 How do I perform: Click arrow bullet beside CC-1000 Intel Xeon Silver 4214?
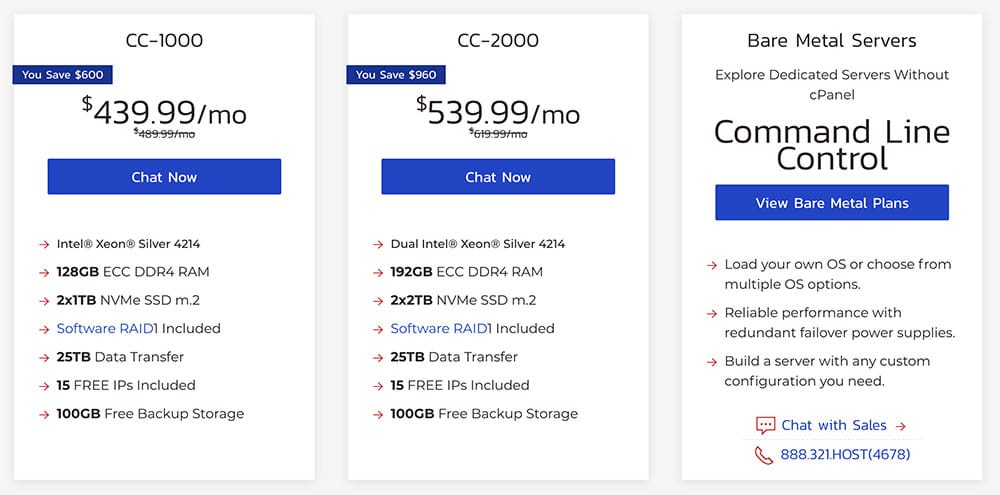pos(44,244)
